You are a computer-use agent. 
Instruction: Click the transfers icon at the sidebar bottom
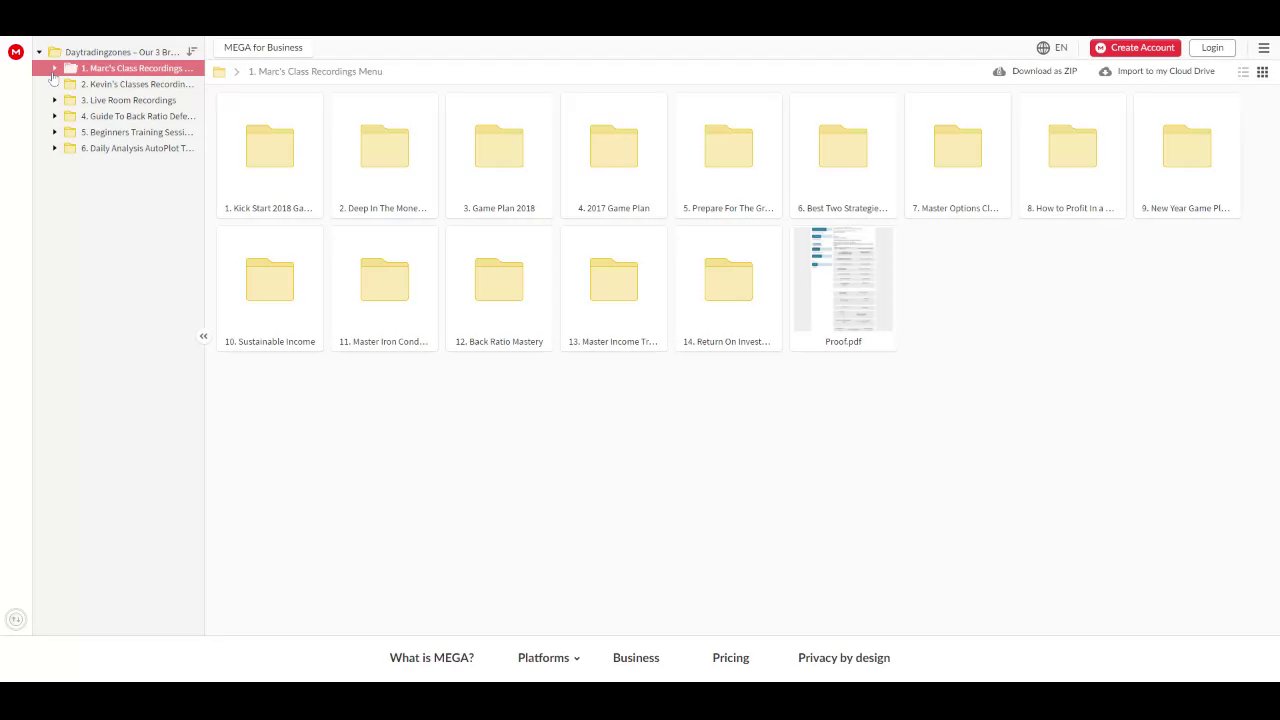(15, 620)
